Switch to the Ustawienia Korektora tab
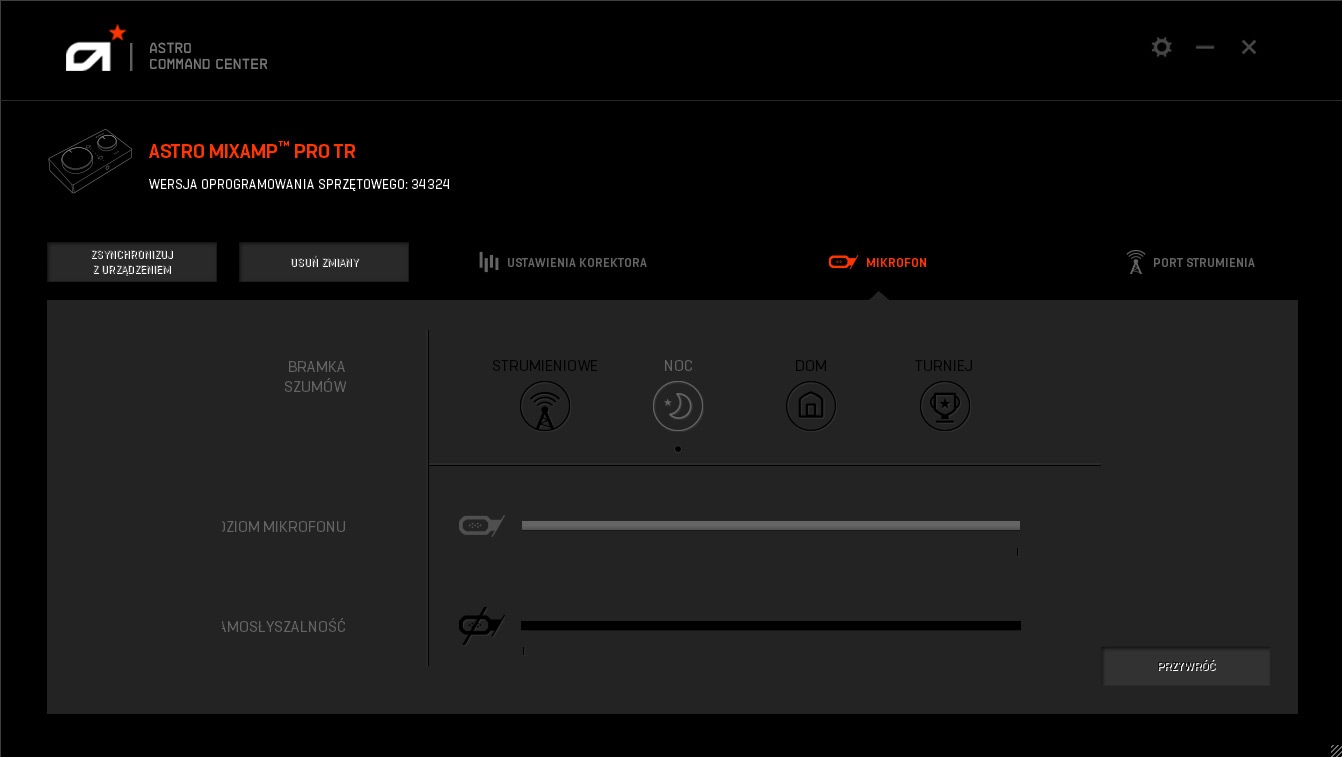1342x757 pixels. coord(563,262)
